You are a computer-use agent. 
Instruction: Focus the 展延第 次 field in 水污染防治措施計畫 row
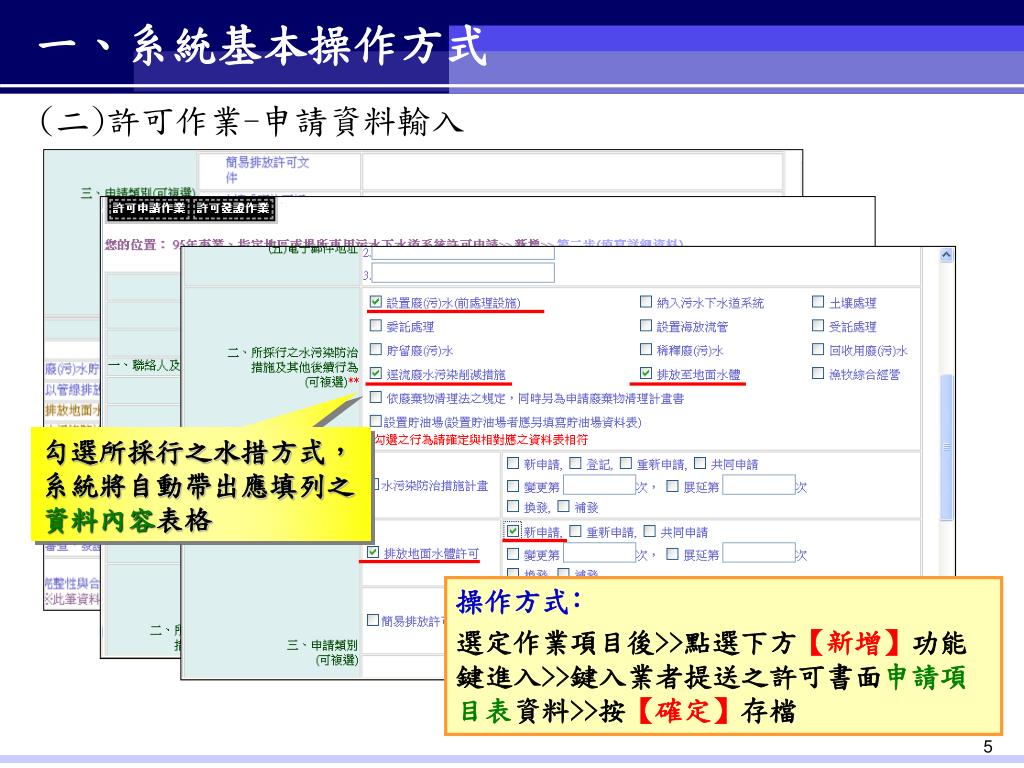[x=759, y=485]
